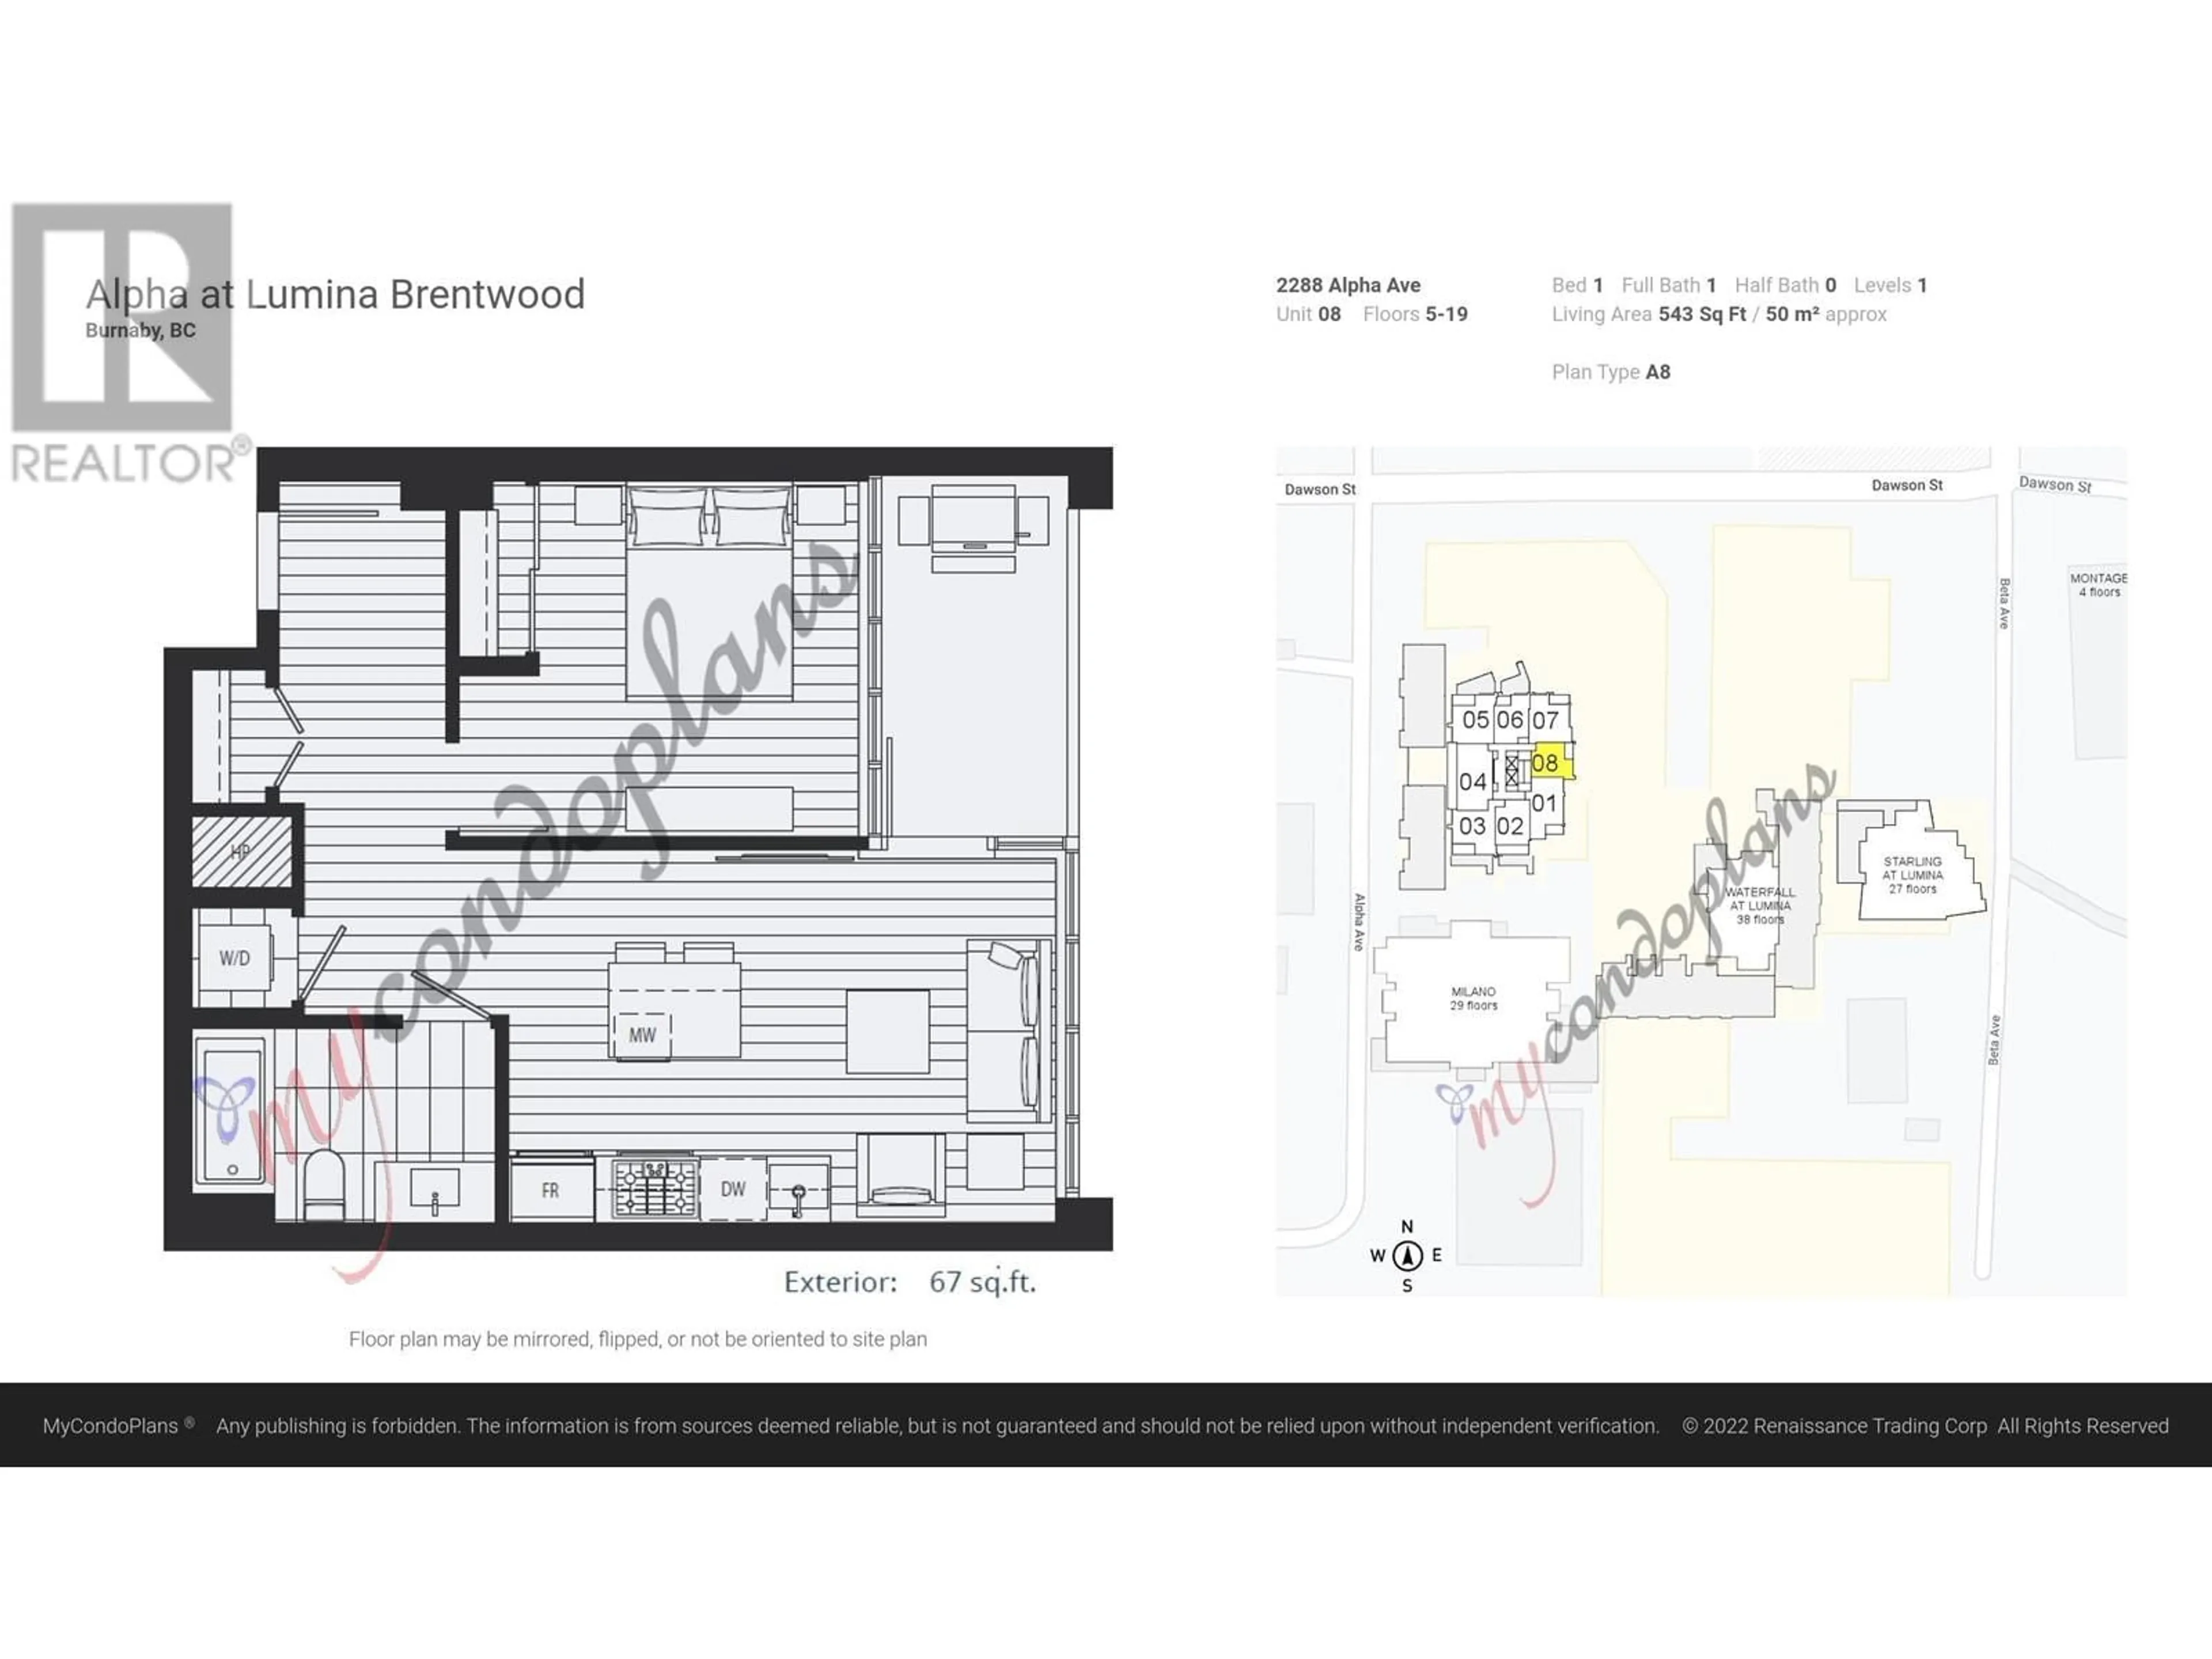Click the Starling at Lumina building label
Image resolution: width=2212 pixels, height=1659 pixels.
pos(1912,875)
